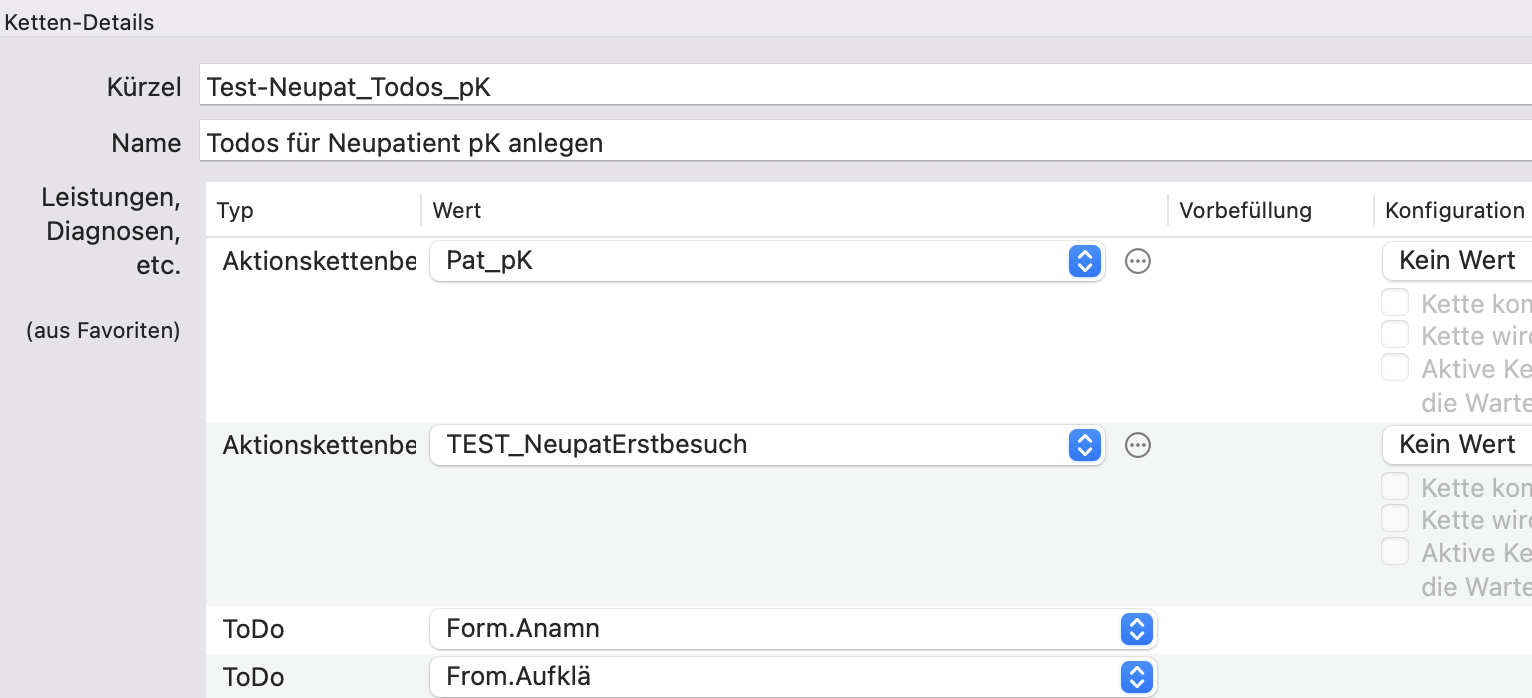The width and height of the screenshot is (1532, 698).
Task: Expand the Pat_pK value dropdown
Action: point(767,261)
